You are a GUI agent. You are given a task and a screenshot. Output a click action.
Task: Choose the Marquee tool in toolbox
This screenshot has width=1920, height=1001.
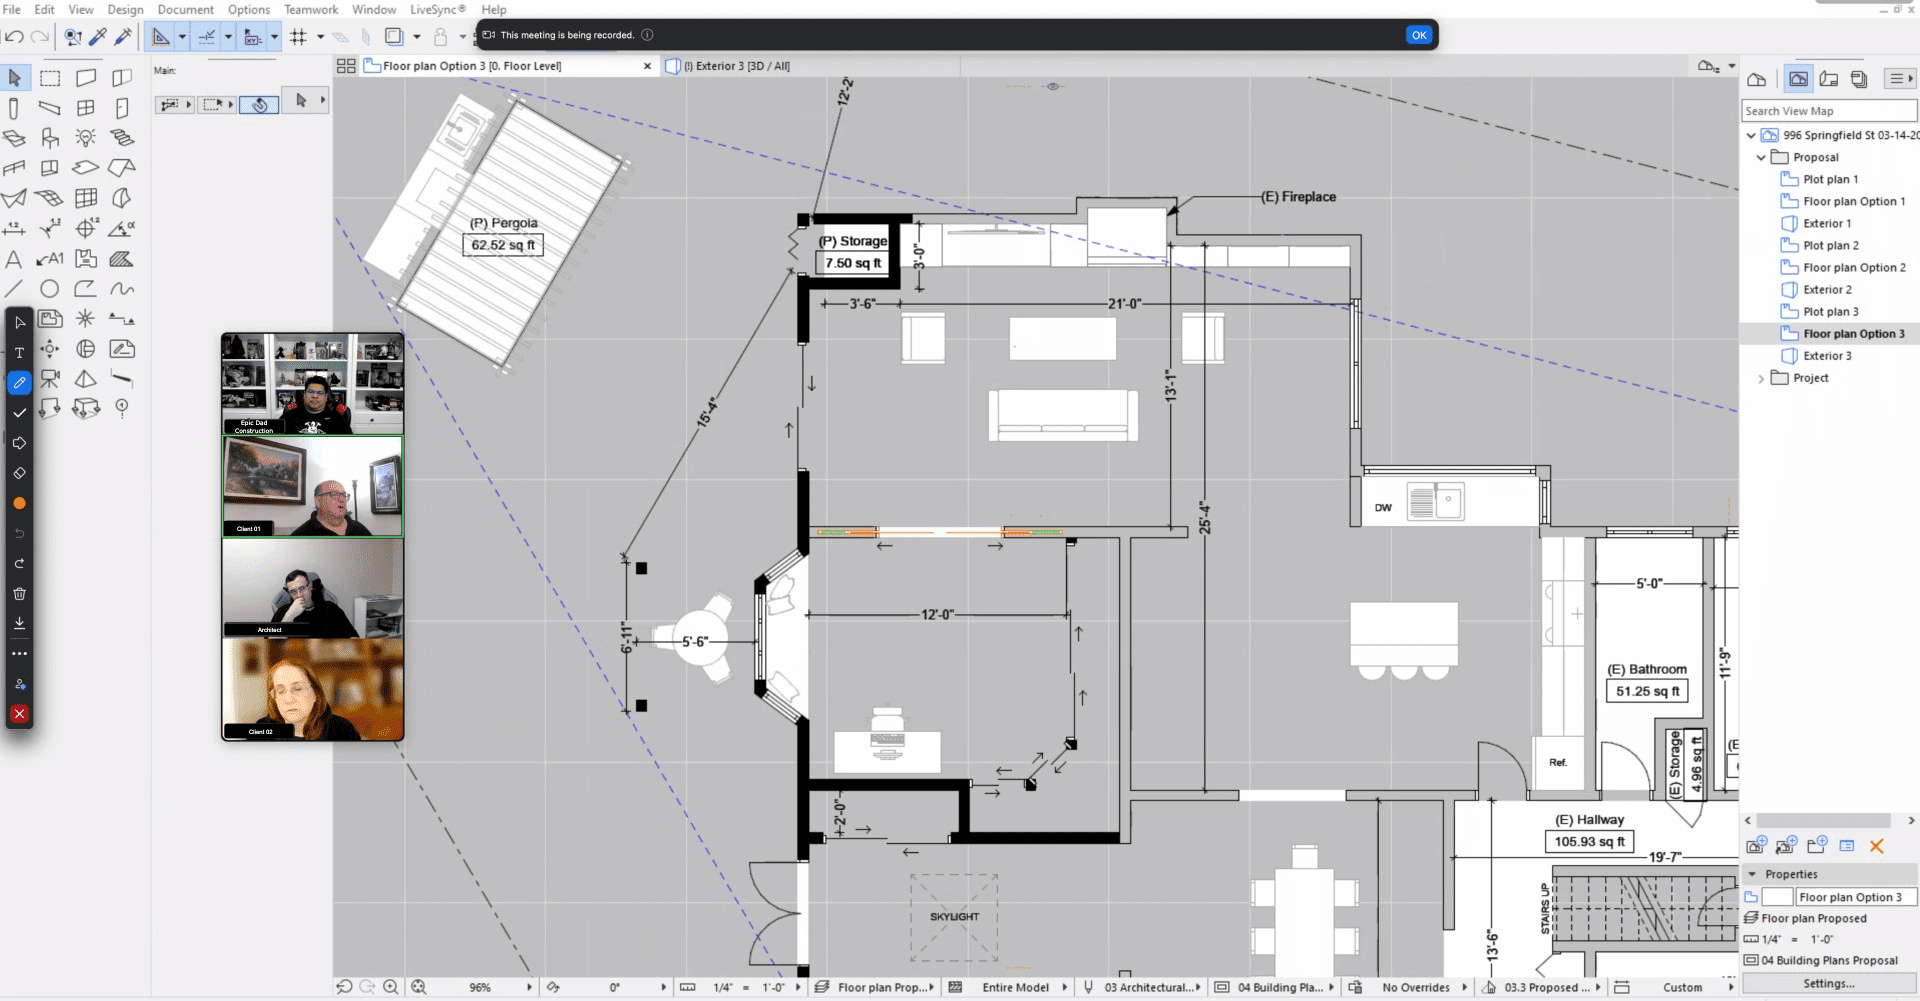pyautogui.click(x=50, y=78)
